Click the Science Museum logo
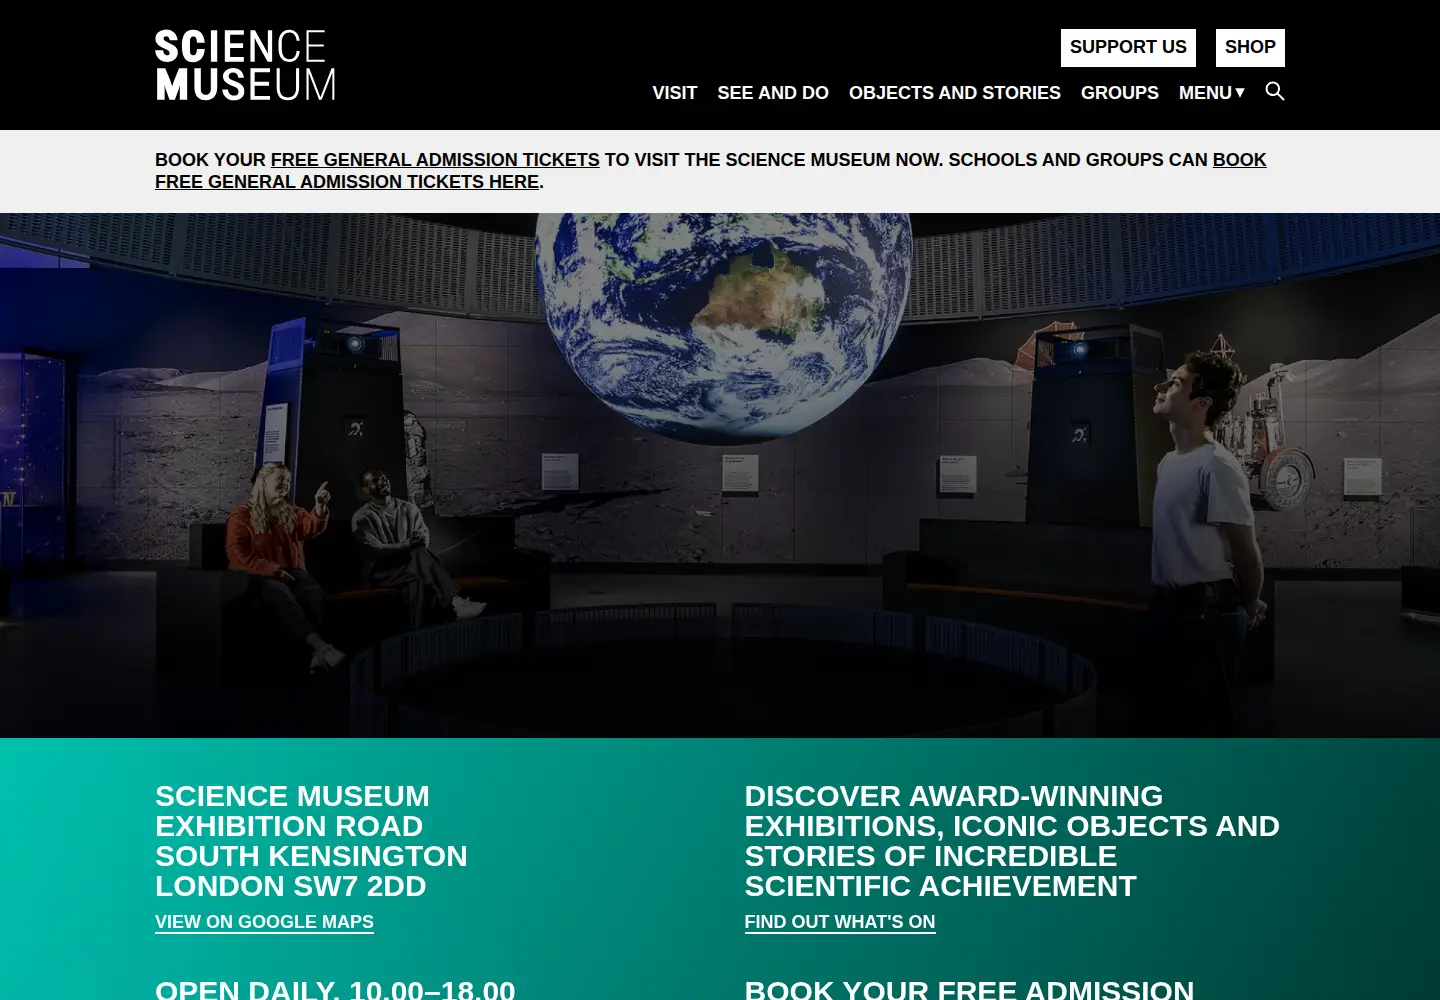The width and height of the screenshot is (1440, 1000). (x=245, y=65)
